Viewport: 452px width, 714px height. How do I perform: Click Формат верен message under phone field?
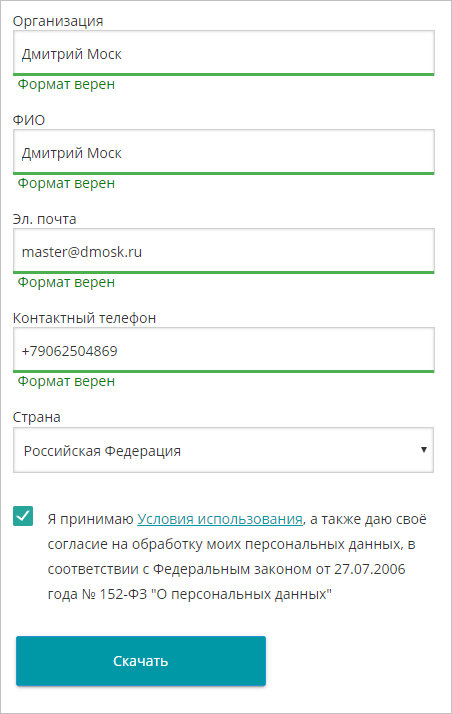(x=66, y=381)
